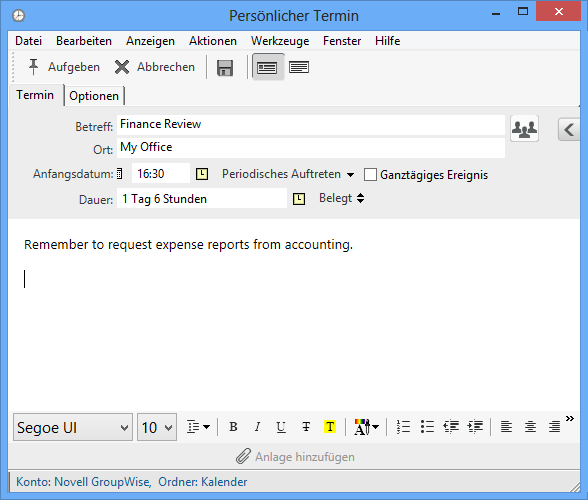Insert a numbered list

click(x=403, y=427)
